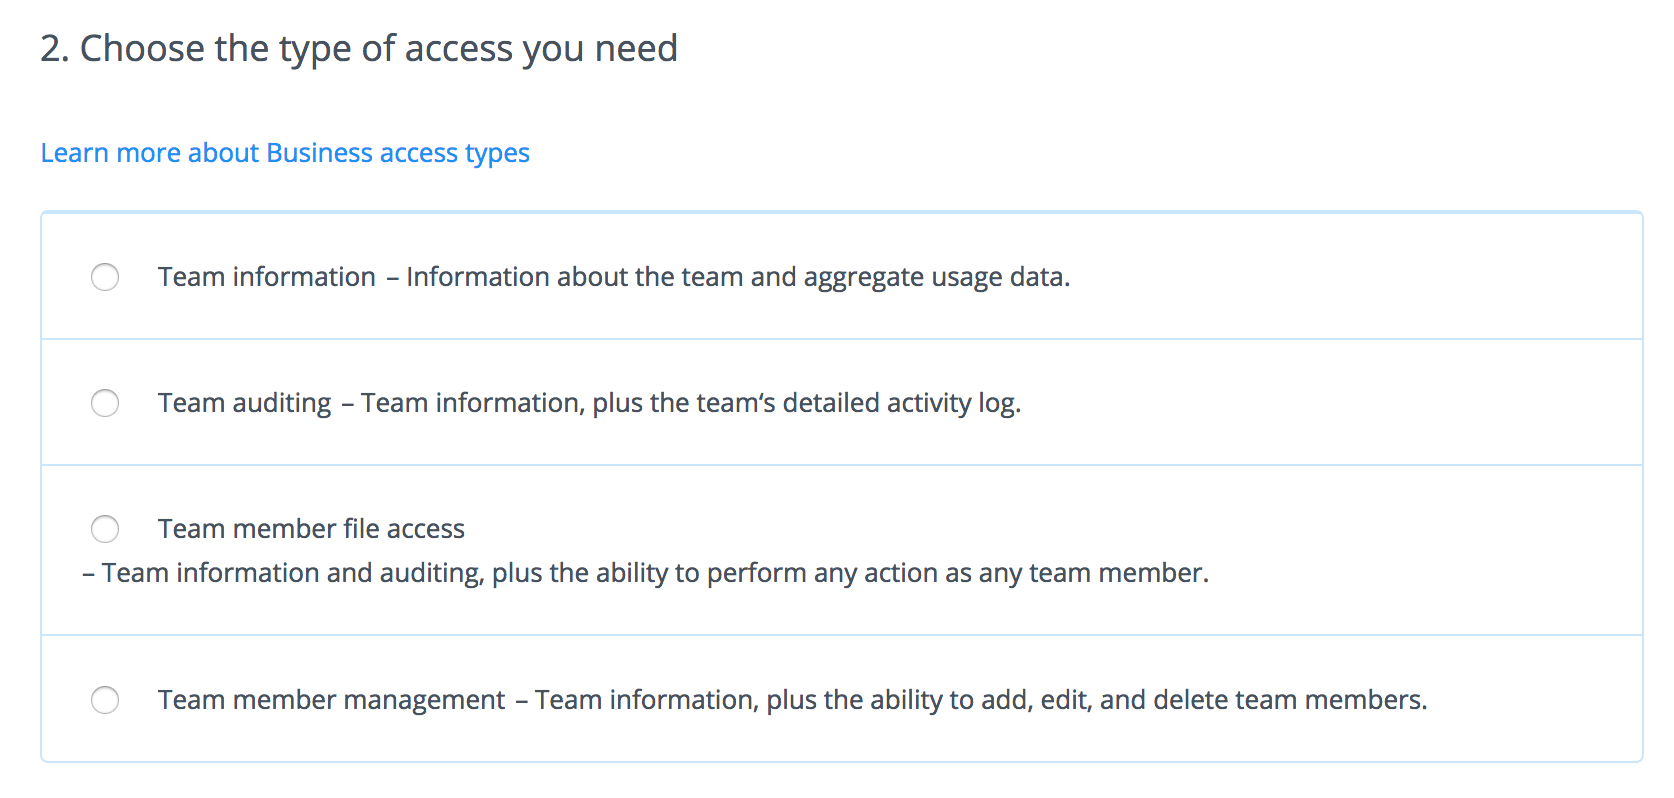Image resolution: width=1674 pixels, height=798 pixels.
Task: Choose the Team member file access radio
Action: pos(105,529)
